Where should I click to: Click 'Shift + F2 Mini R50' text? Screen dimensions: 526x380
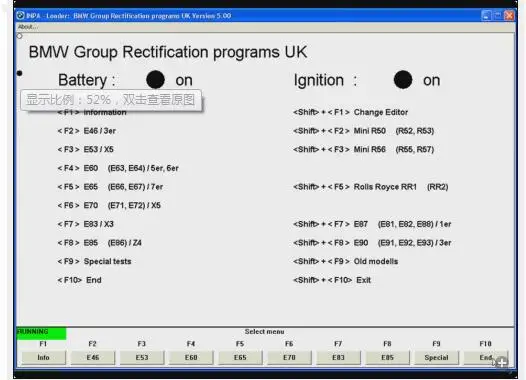[364, 131]
